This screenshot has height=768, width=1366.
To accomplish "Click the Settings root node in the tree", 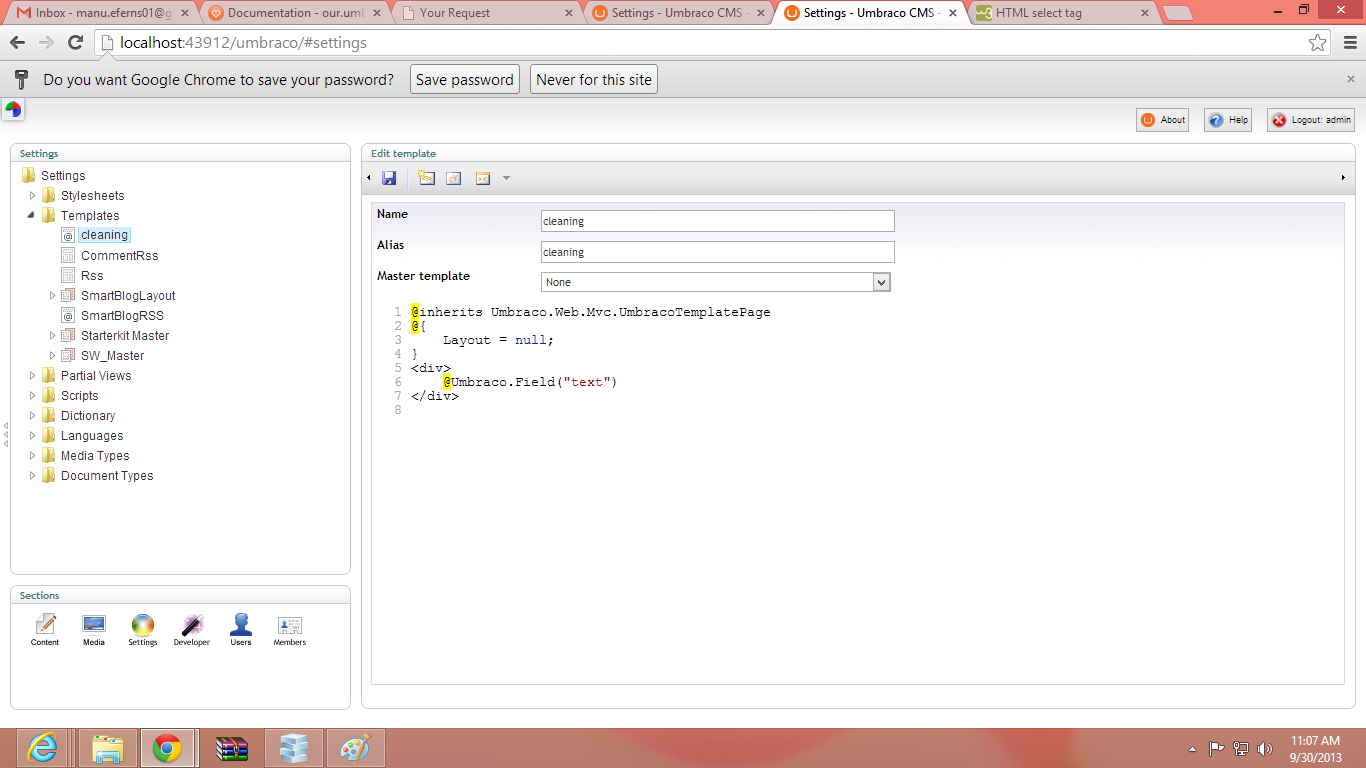I will pyautogui.click(x=63, y=175).
